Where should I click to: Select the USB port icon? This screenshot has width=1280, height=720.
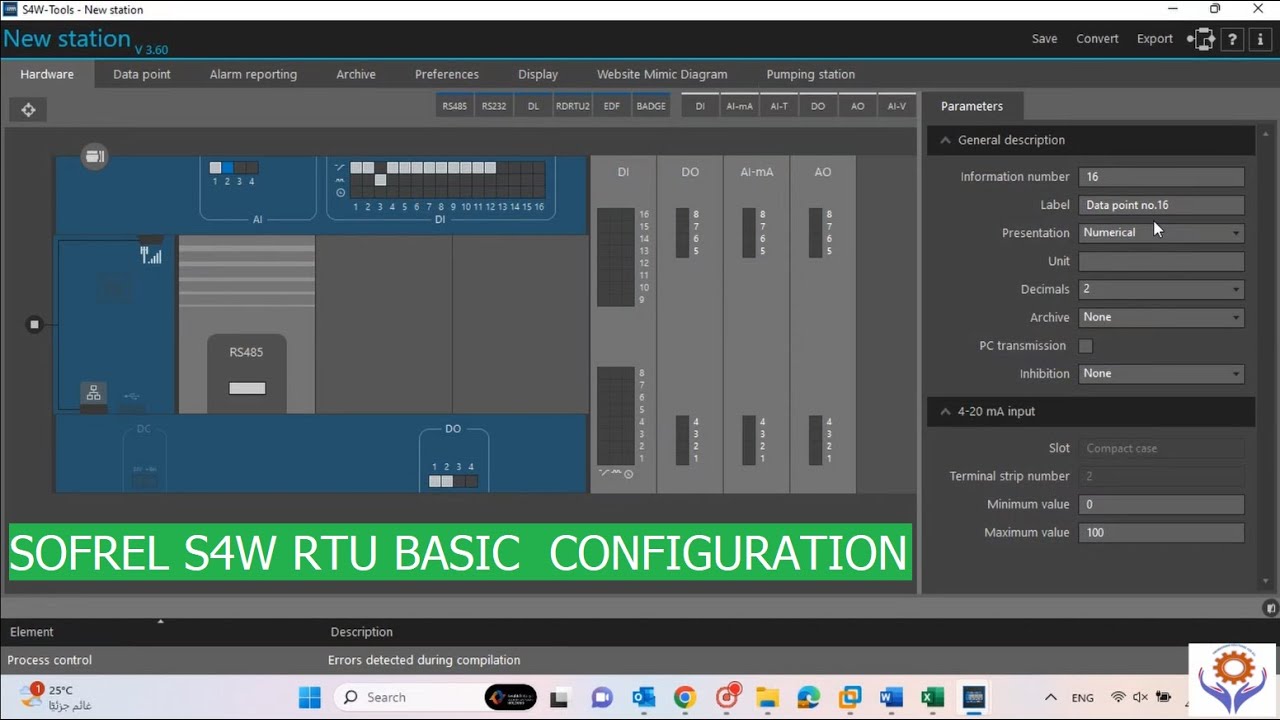[131, 396]
